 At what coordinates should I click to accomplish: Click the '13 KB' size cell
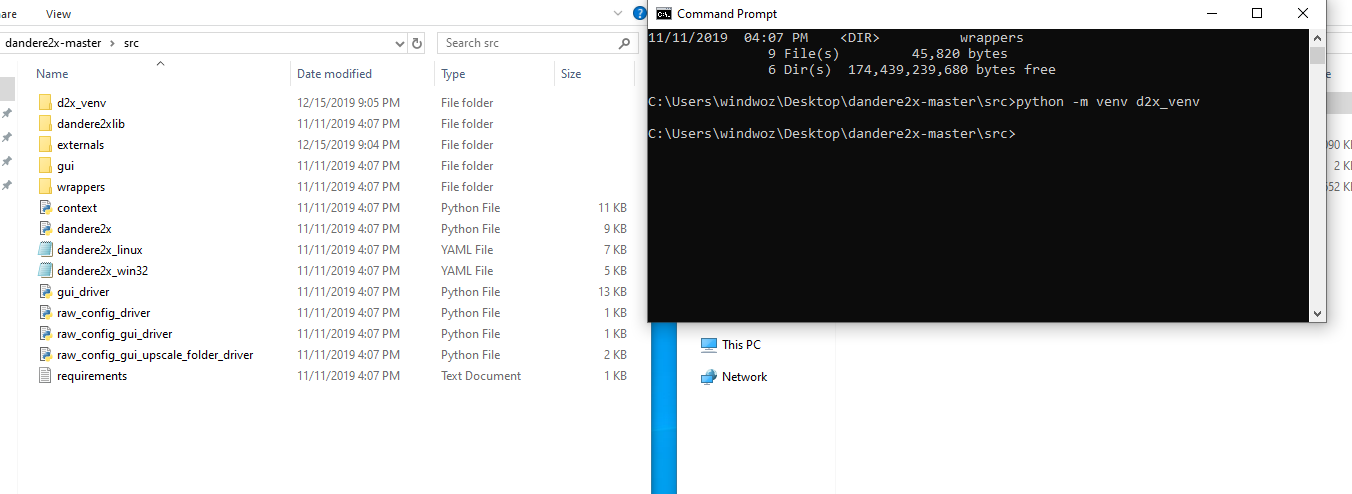[610, 292]
